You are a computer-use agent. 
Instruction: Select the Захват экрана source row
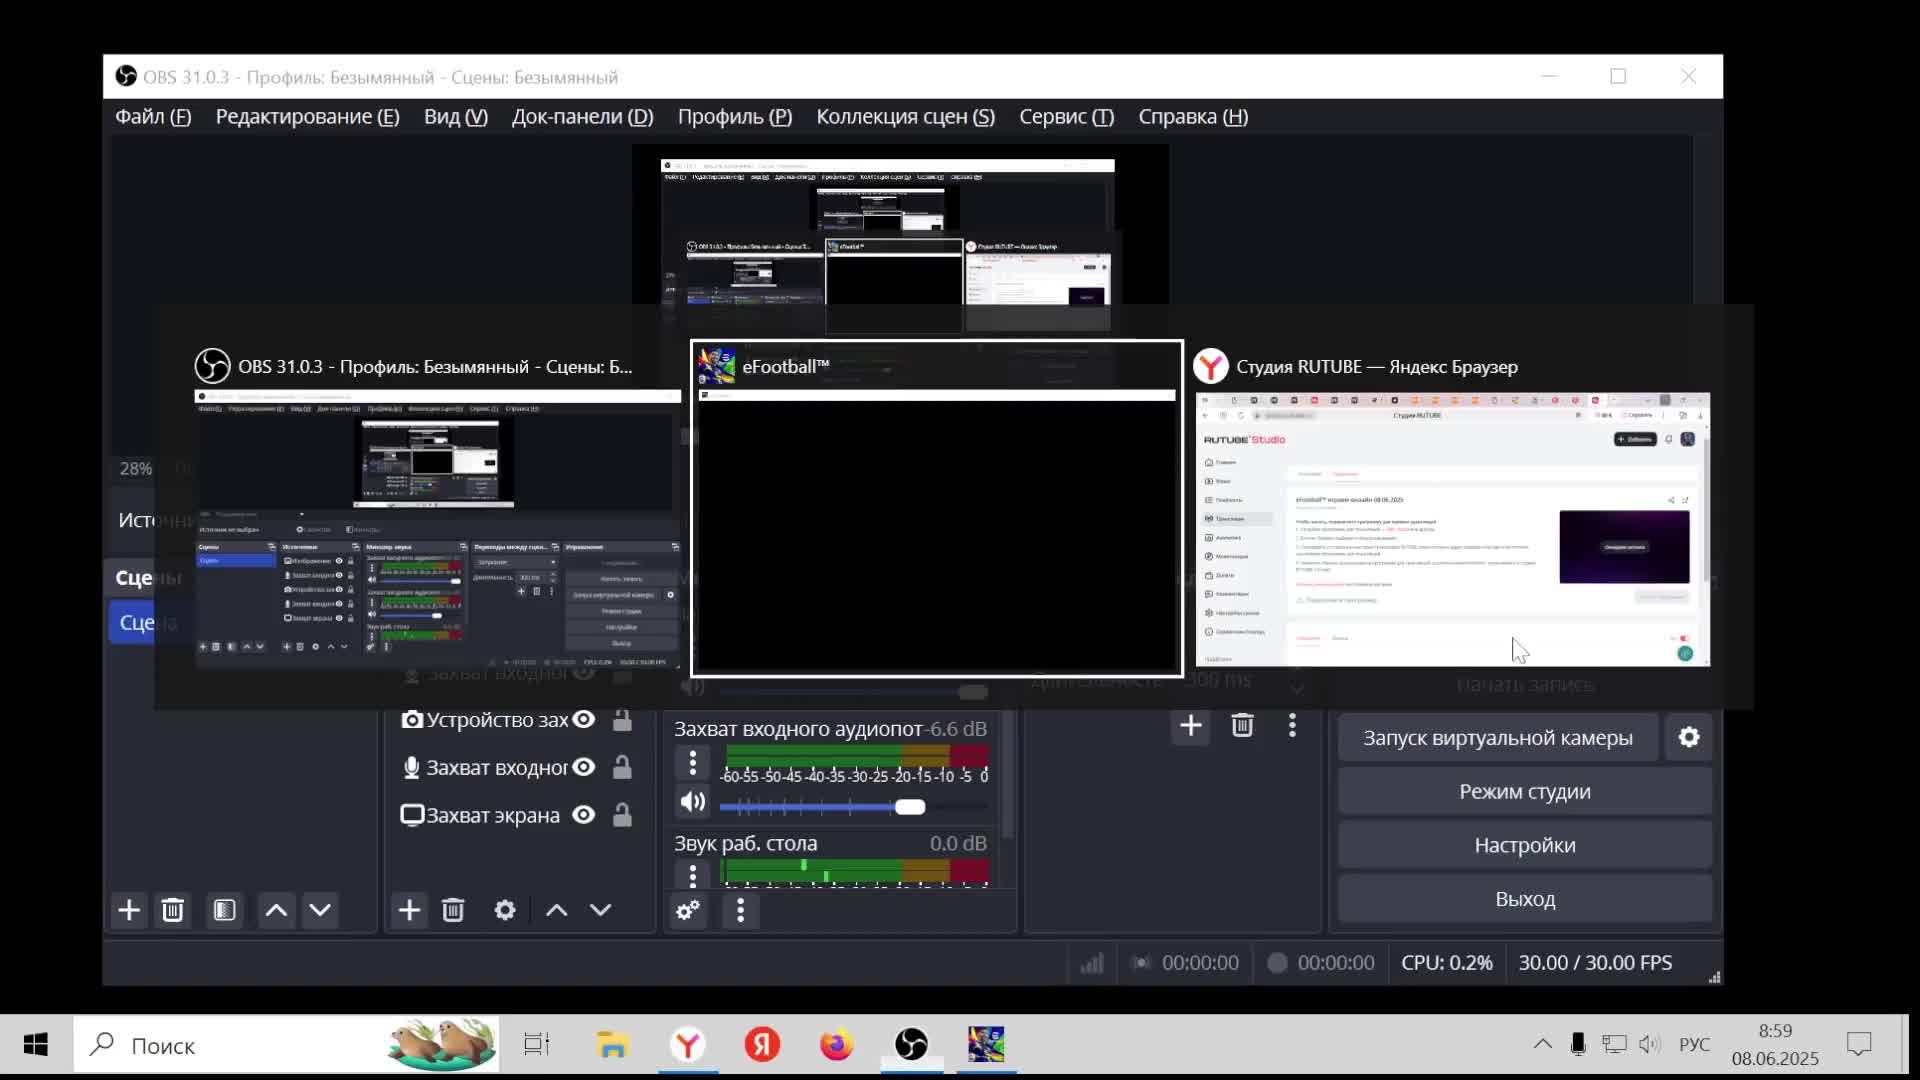pos(518,815)
